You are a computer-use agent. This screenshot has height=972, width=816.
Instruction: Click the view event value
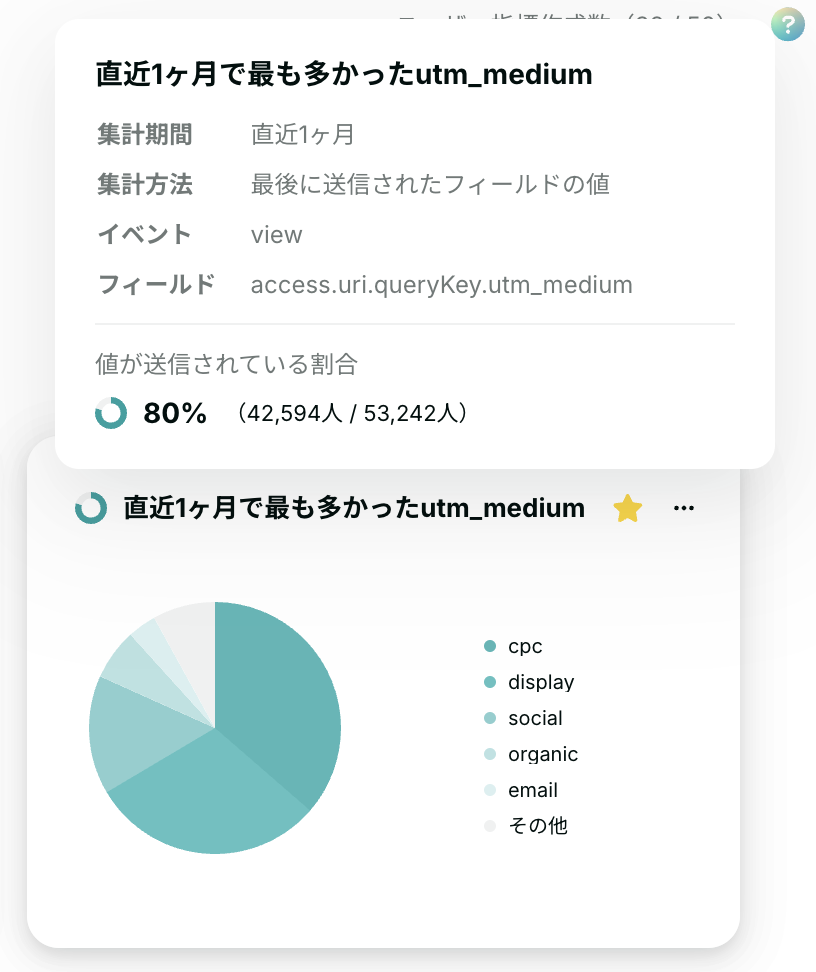coord(277,235)
